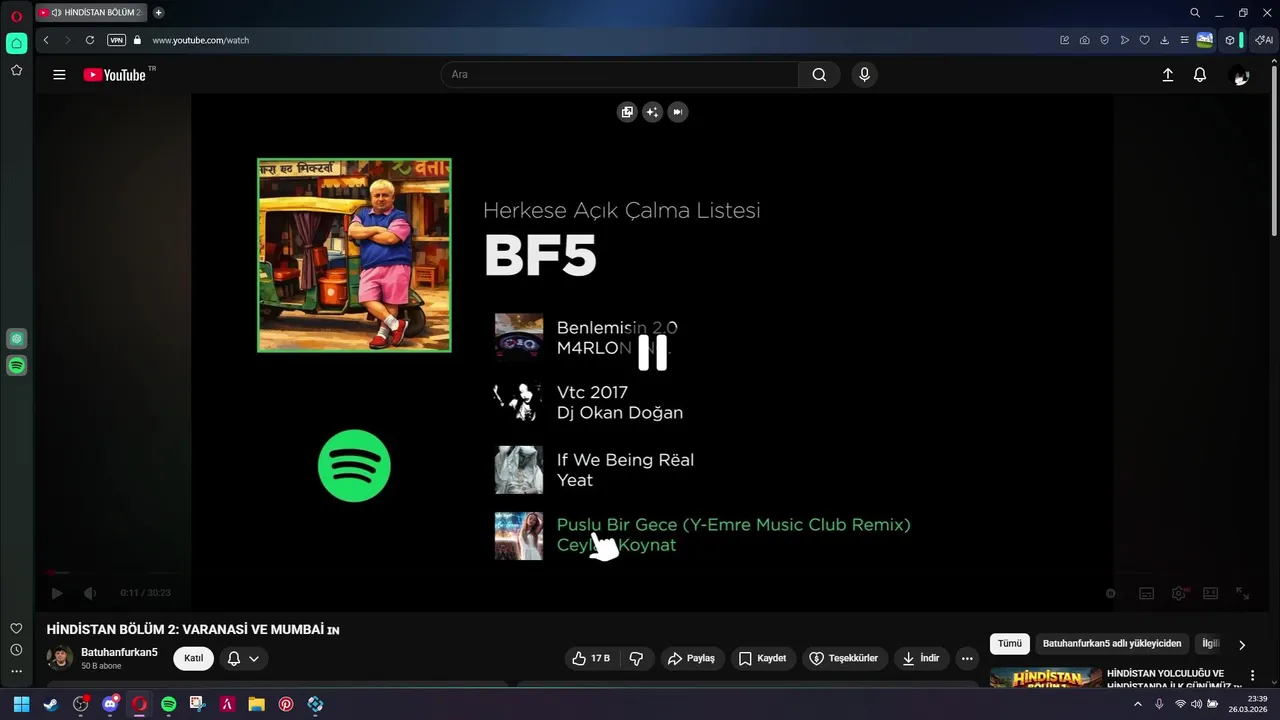Screen dimensions: 1280x720
Task: Click the Katıl join button
Action: tap(193, 658)
